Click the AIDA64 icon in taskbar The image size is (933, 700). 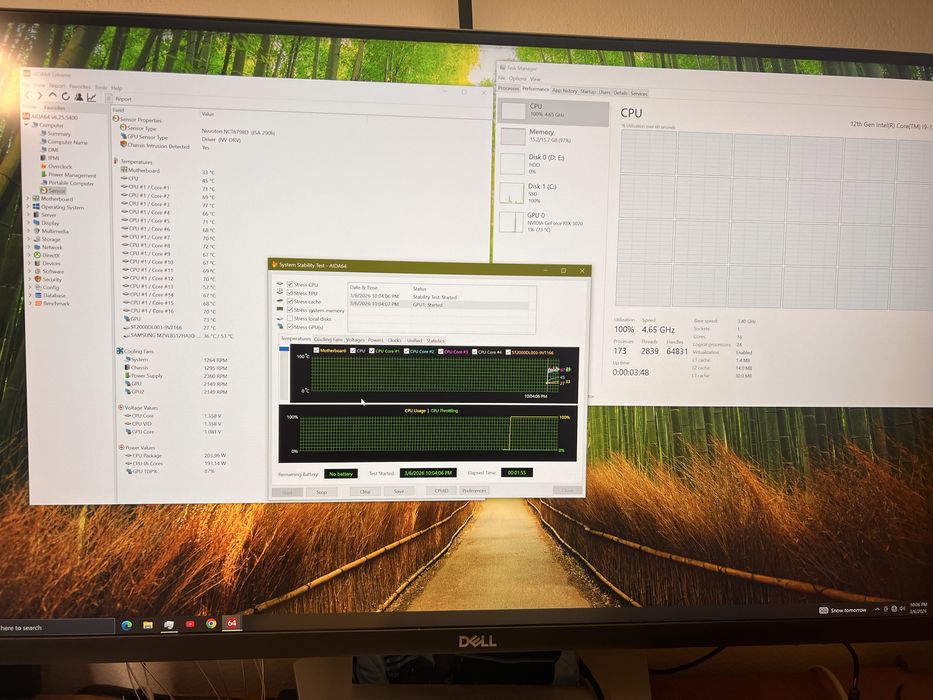(231, 623)
